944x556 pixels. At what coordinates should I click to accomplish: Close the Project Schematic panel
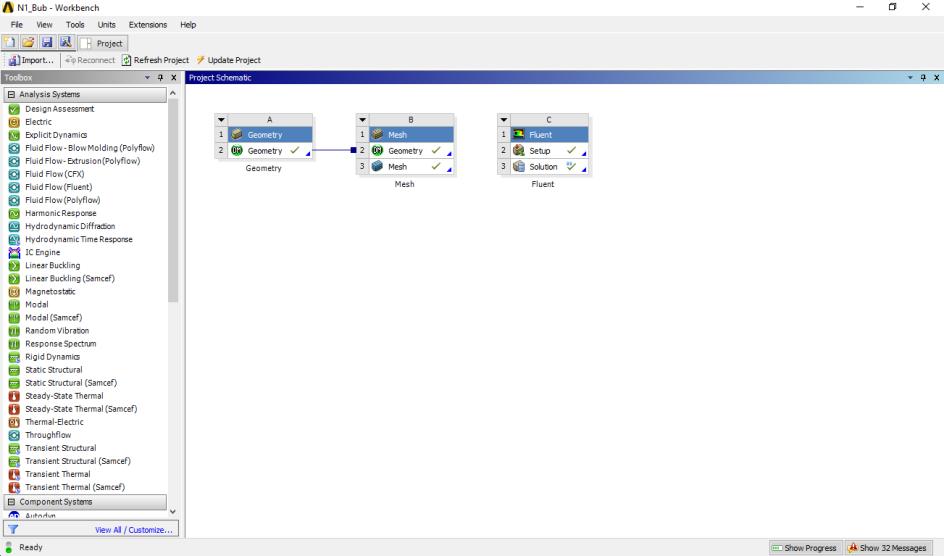point(936,78)
